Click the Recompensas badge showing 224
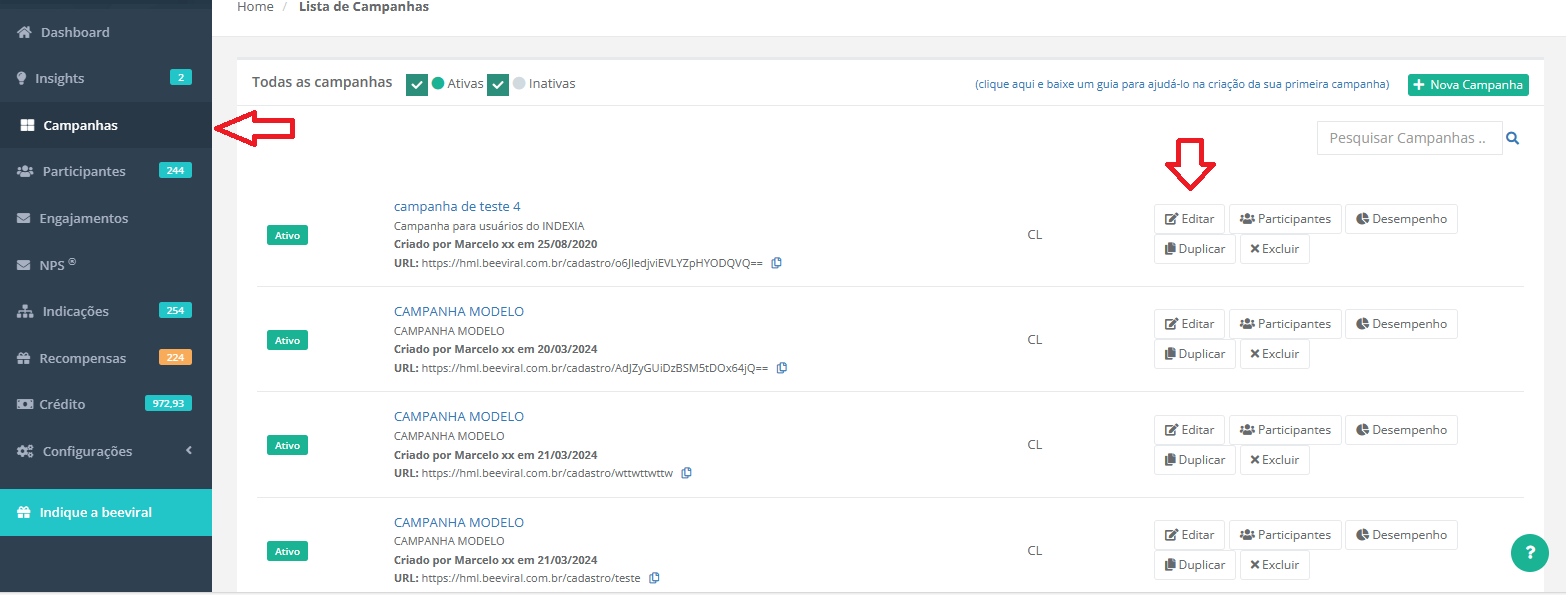Viewport: 1566px width, 595px height. [x=175, y=357]
